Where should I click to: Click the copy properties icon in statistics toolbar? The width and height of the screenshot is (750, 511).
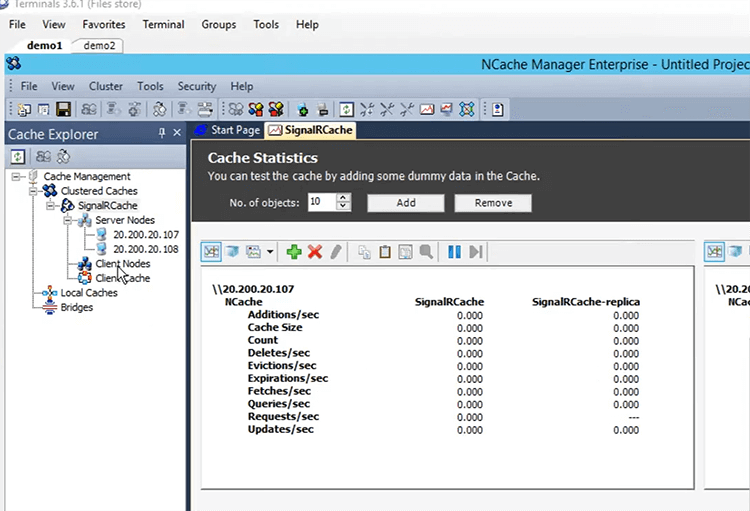(364, 252)
